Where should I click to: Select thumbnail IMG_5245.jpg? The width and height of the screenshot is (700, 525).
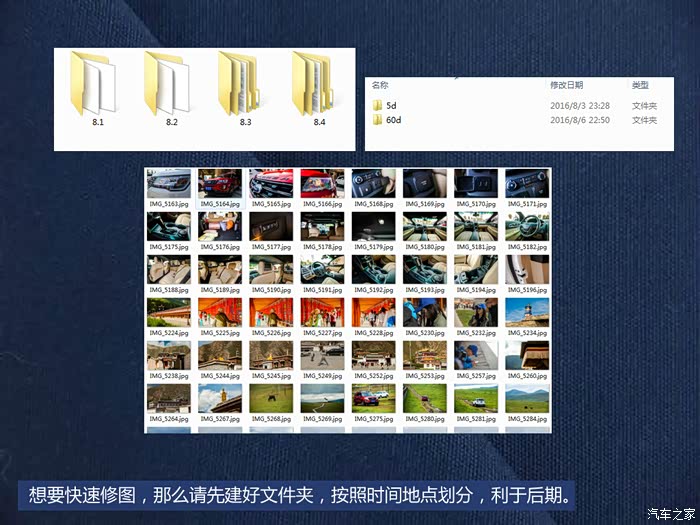coord(271,356)
